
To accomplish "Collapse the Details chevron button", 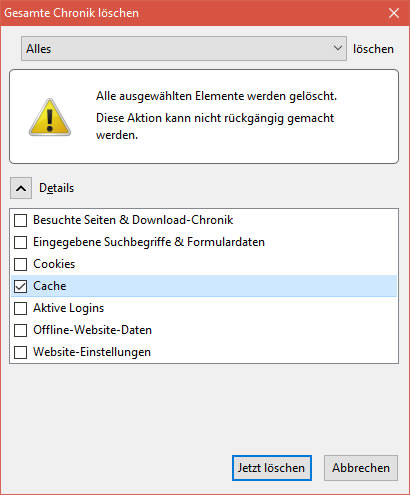I will (21, 188).
